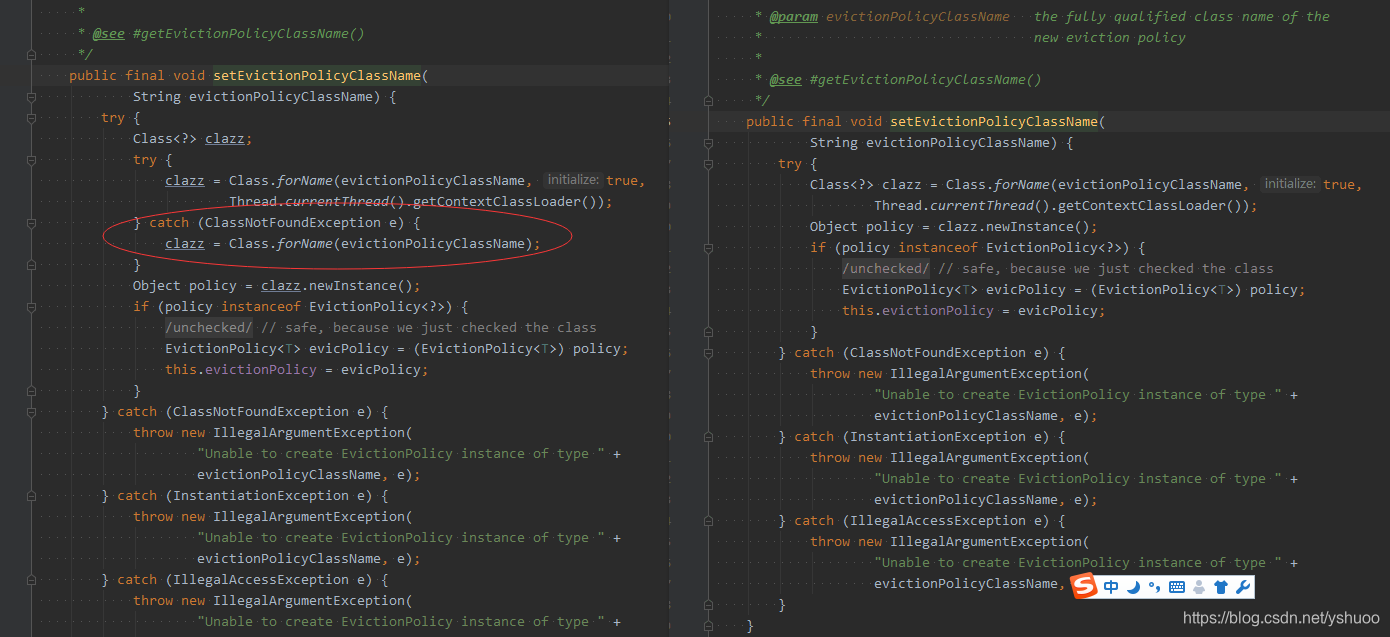Image resolution: width=1390 pixels, height=637 pixels.
Task: Toggle full/half-width mode with the moon icon
Action: 1133,586
